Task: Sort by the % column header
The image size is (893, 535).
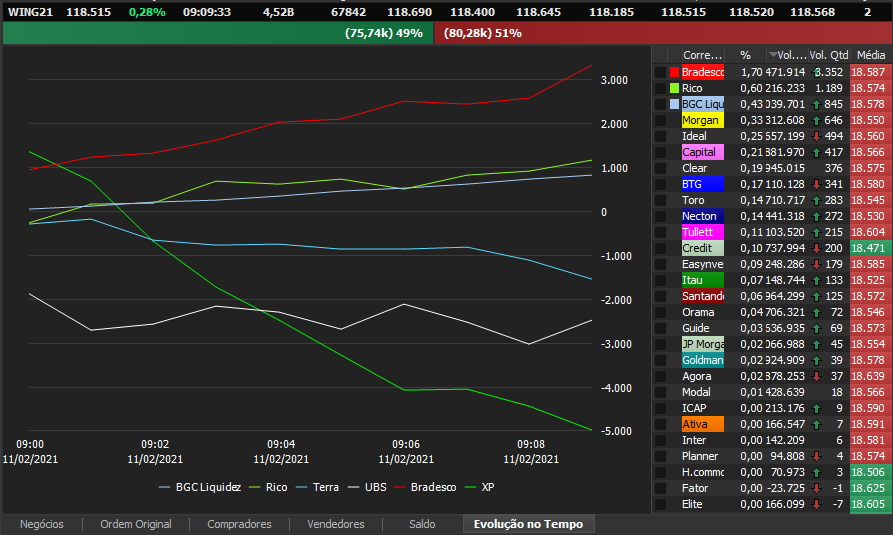Action: click(x=745, y=55)
